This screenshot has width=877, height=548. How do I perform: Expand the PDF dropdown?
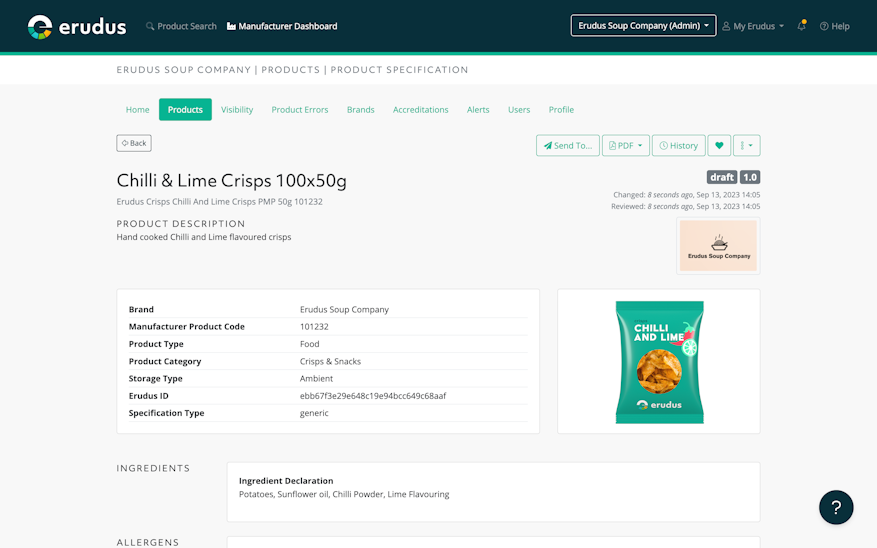tap(626, 145)
